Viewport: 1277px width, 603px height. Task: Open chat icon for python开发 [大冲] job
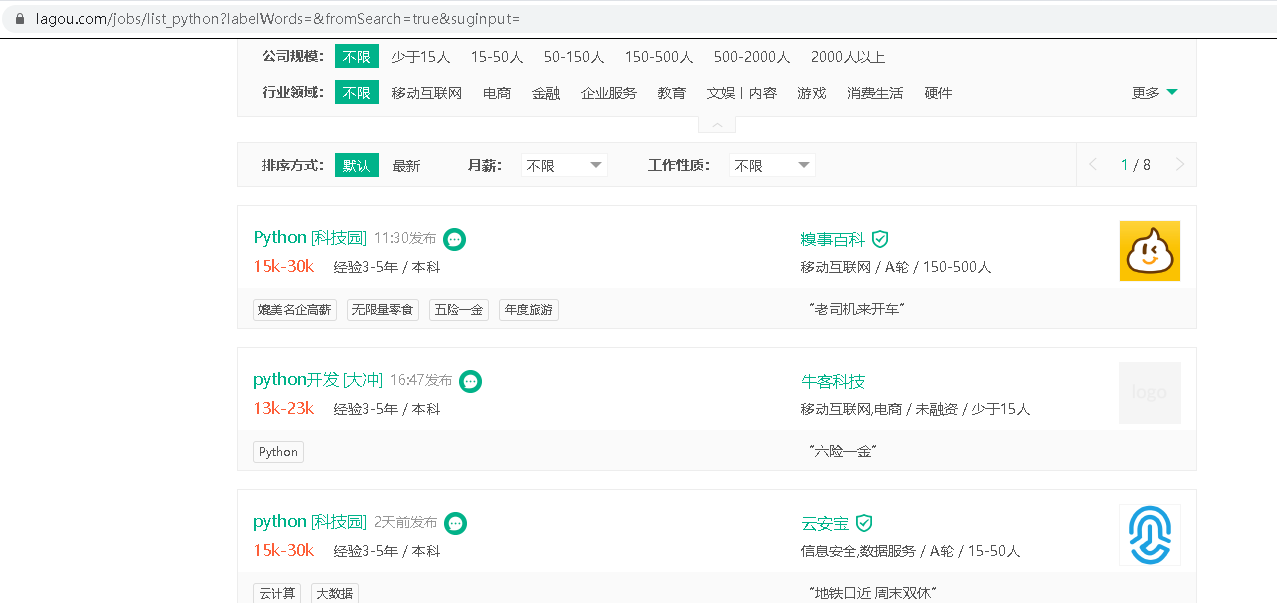coord(470,381)
